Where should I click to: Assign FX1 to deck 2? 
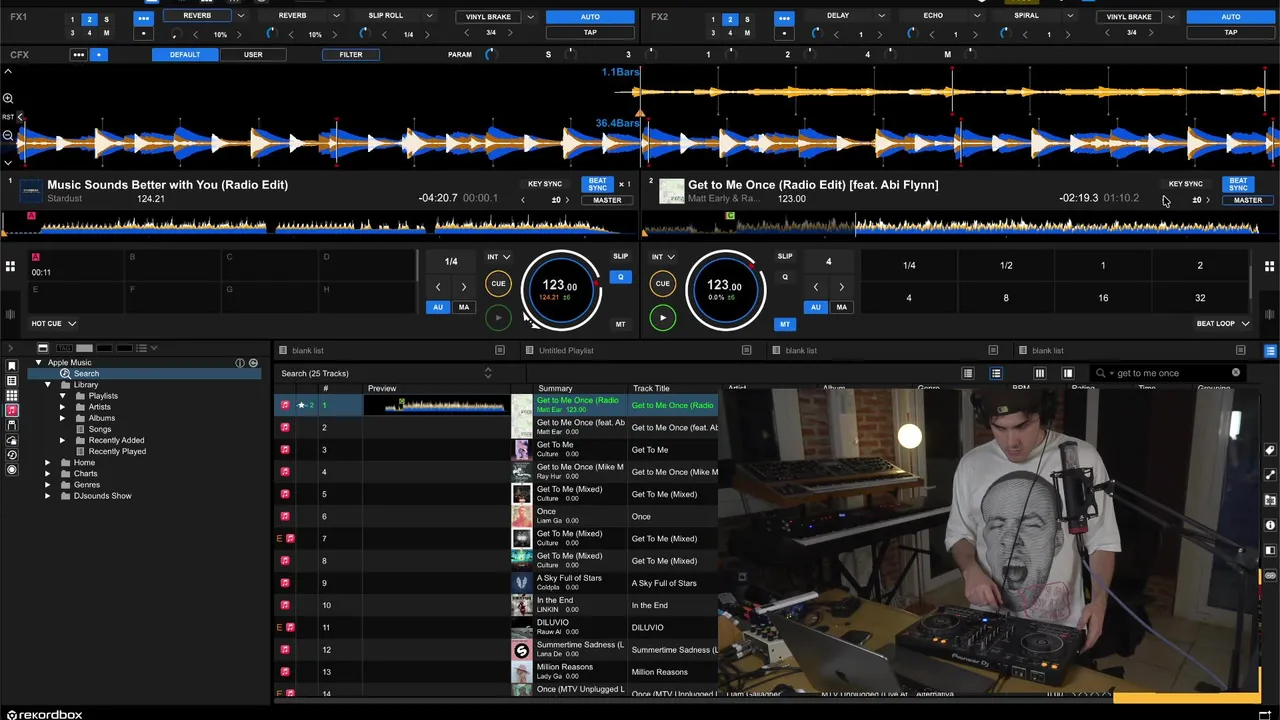point(89,20)
